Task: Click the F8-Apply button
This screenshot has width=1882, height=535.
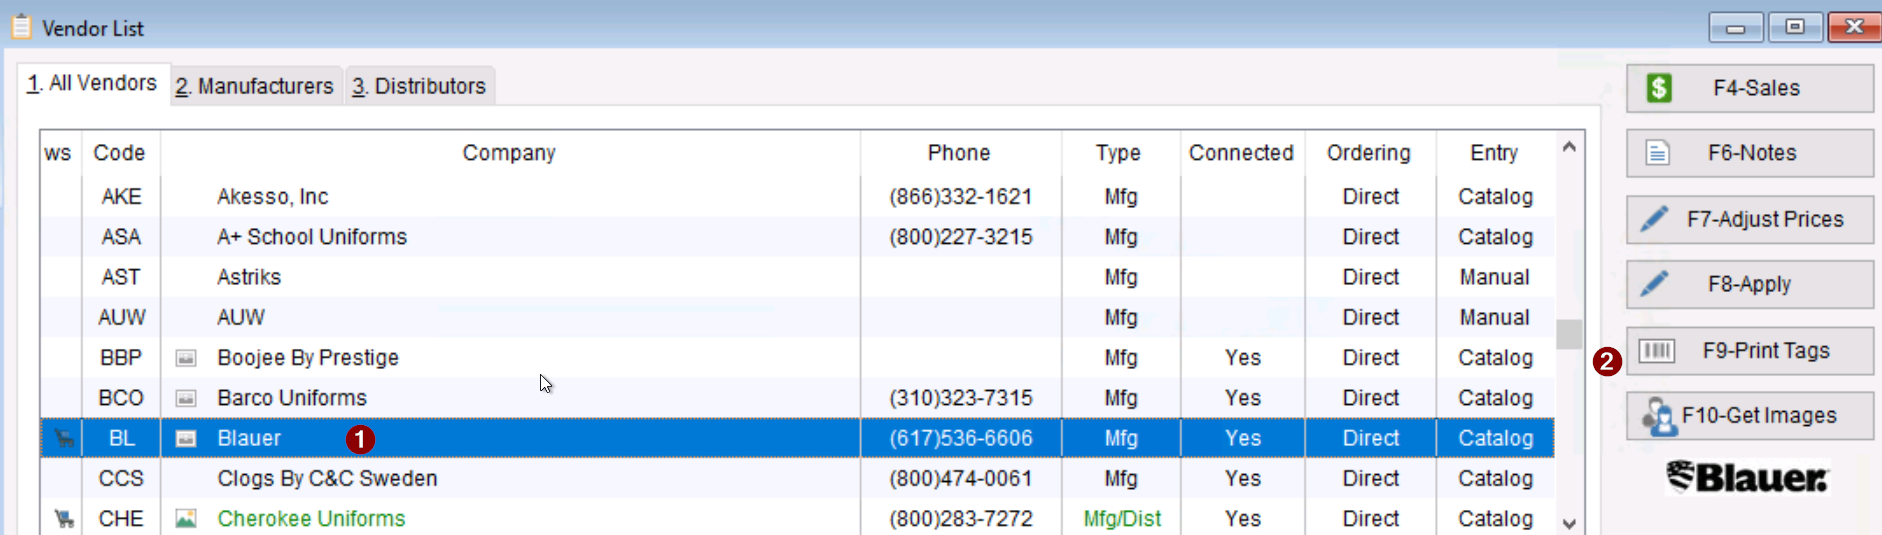Action: tap(1749, 284)
